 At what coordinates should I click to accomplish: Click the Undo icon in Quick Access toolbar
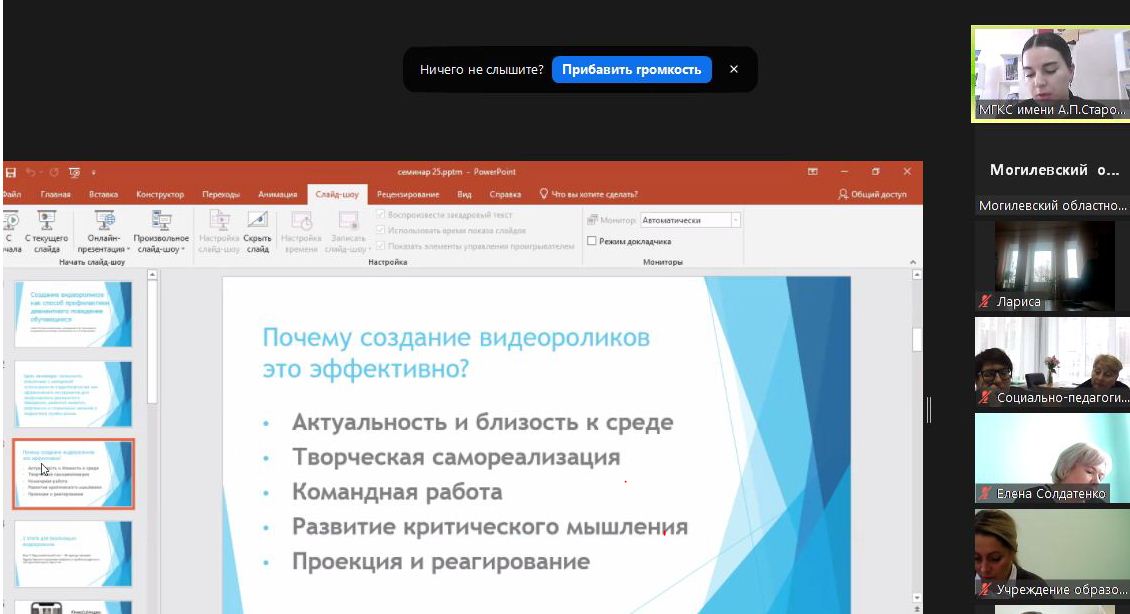[30, 172]
